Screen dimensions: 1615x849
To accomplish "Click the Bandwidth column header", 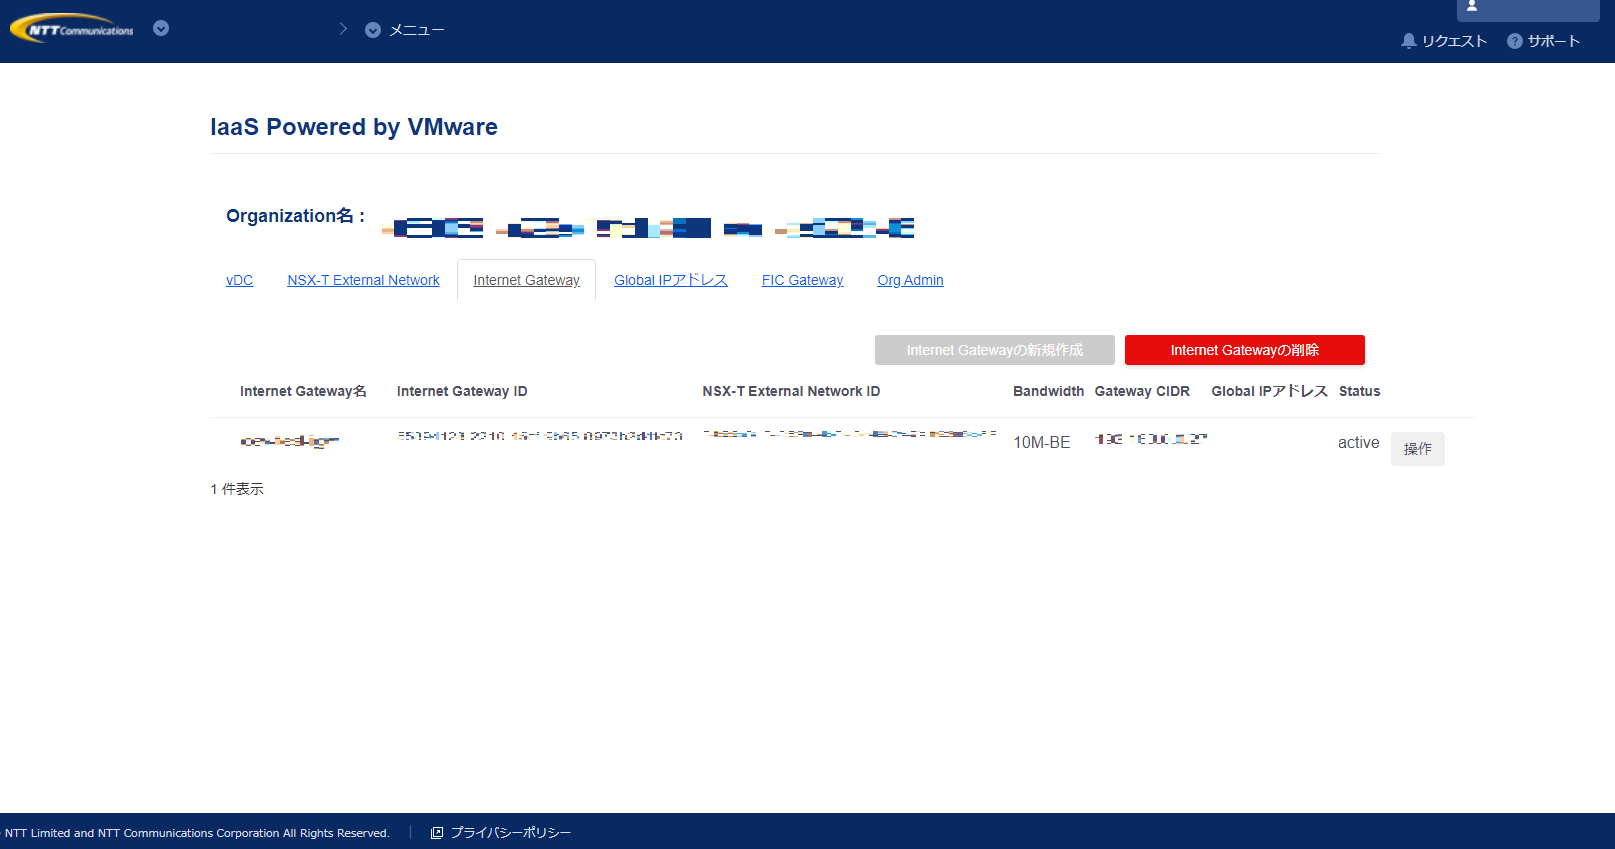I will point(1049,391).
